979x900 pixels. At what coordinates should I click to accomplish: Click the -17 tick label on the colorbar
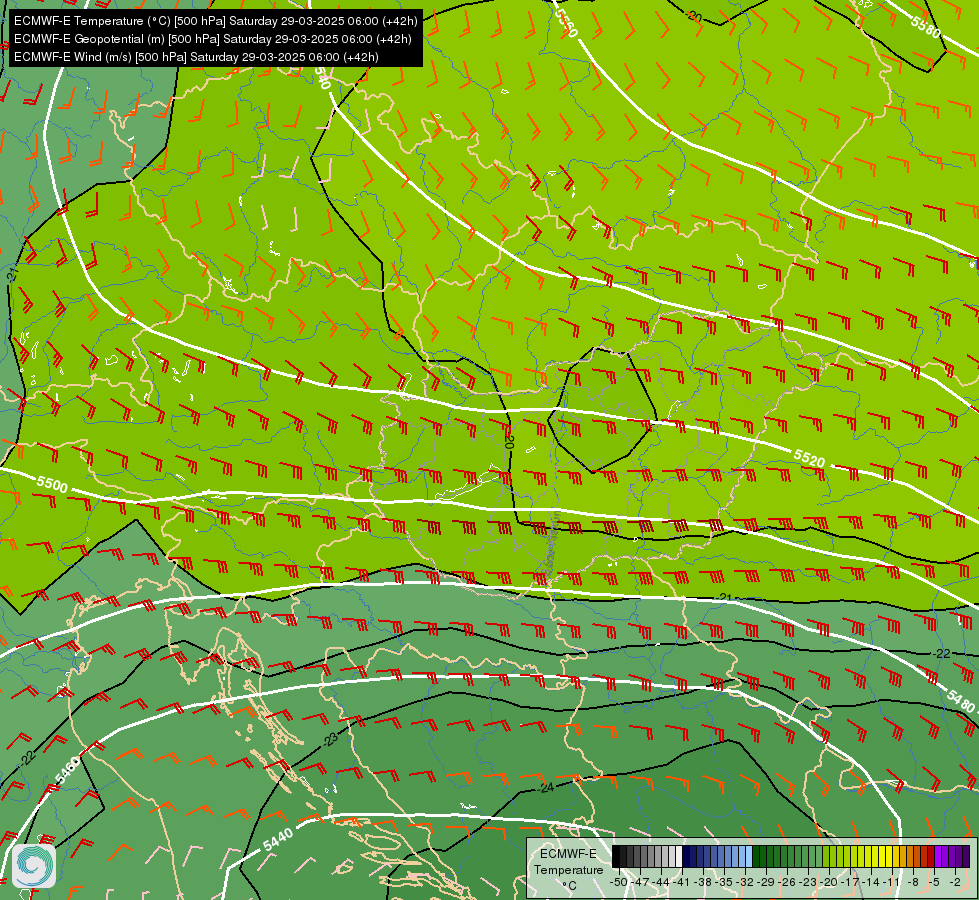tap(851, 882)
